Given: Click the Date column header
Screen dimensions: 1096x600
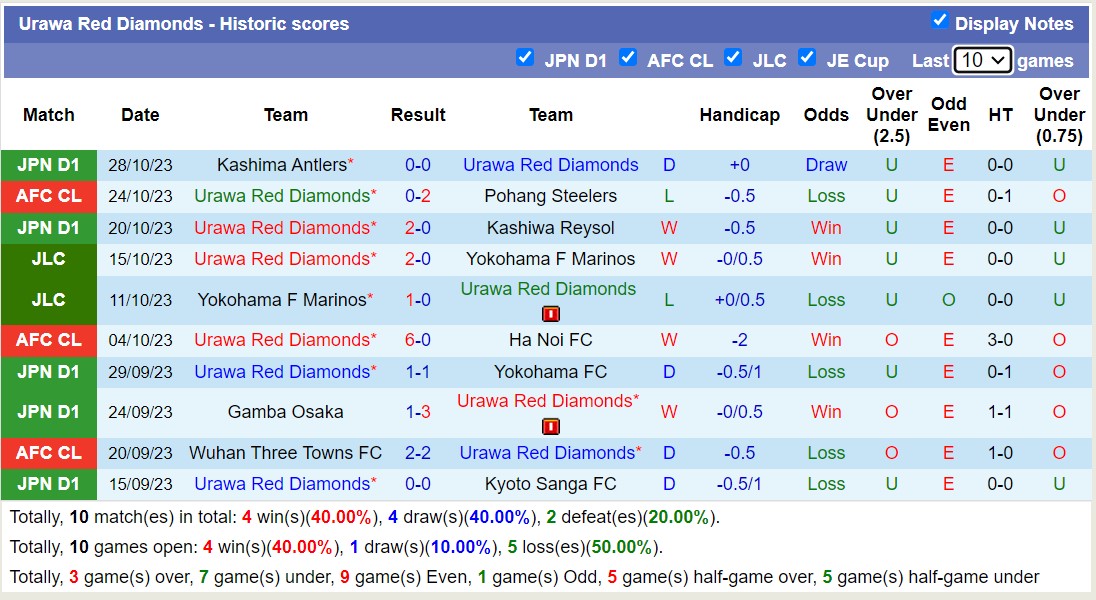Looking at the screenshot, I should click(x=140, y=114).
